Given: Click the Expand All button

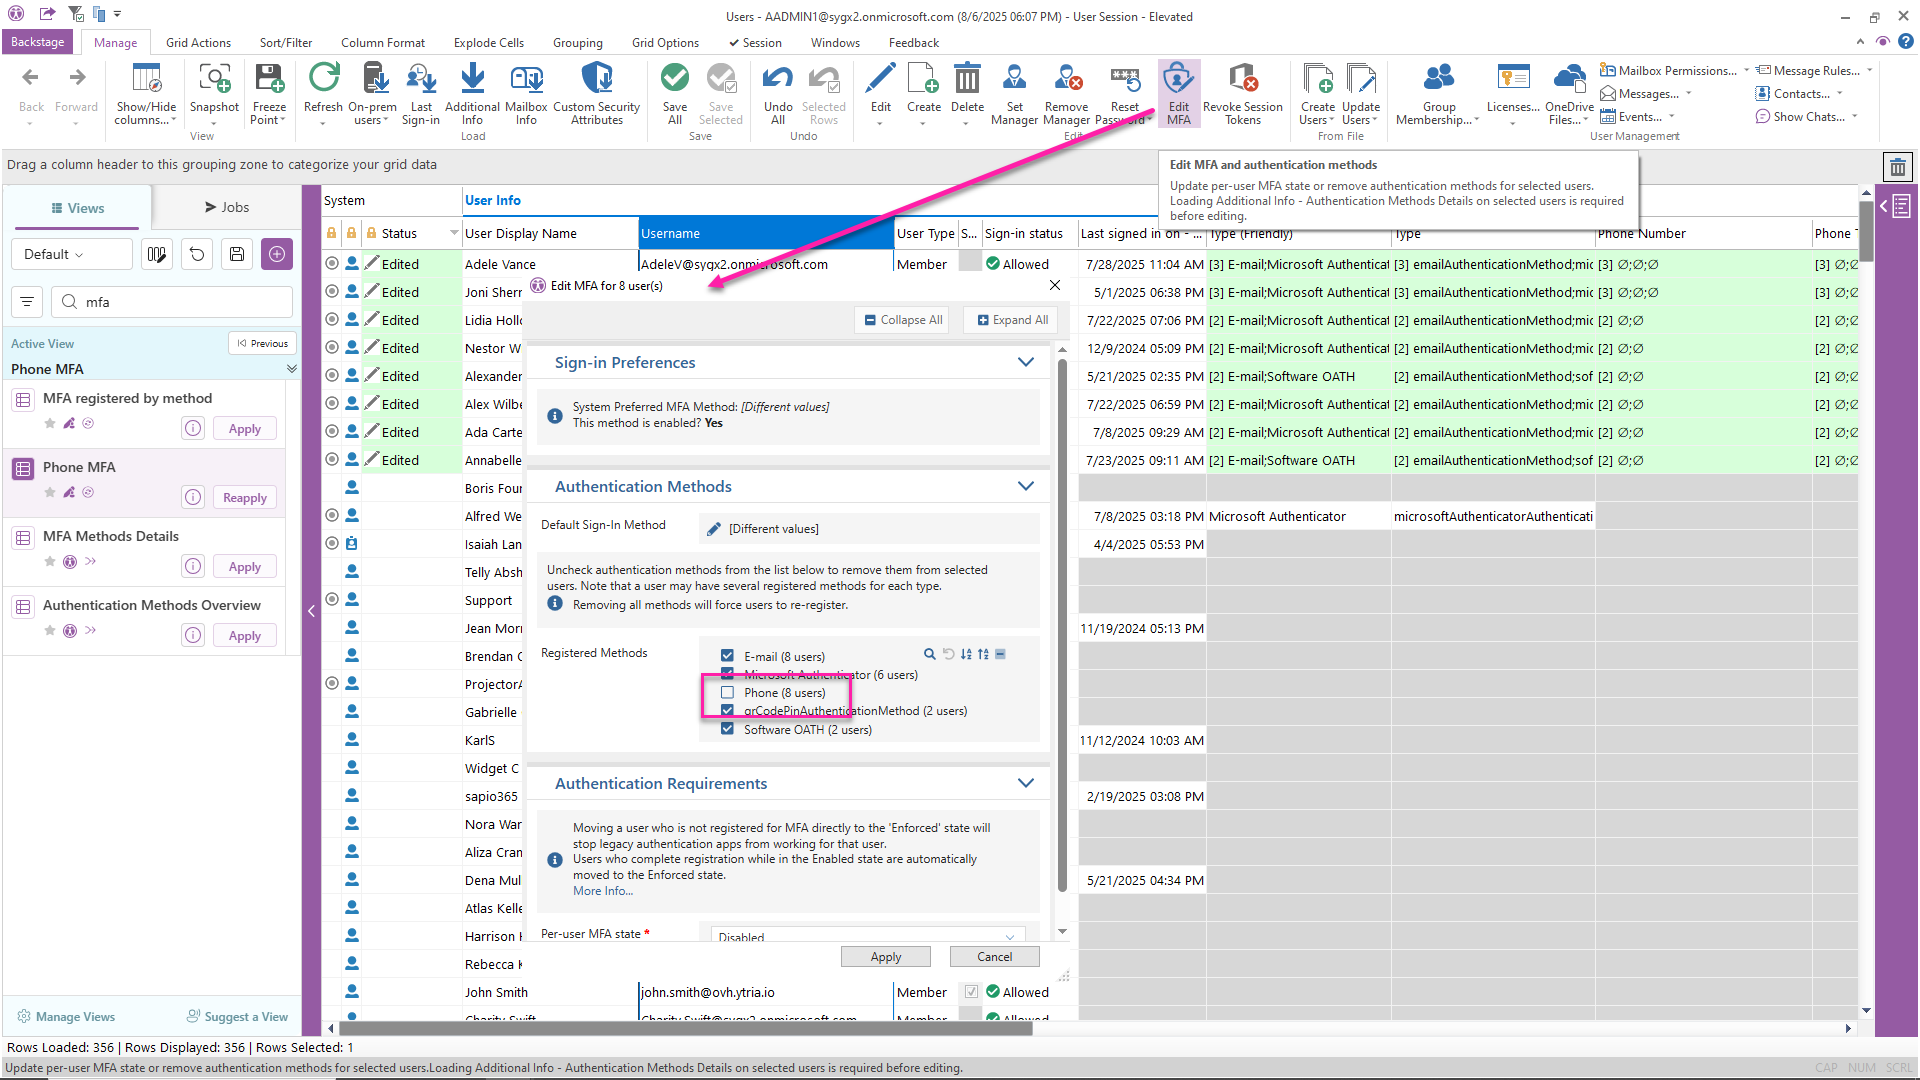Looking at the screenshot, I should coord(1012,320).
